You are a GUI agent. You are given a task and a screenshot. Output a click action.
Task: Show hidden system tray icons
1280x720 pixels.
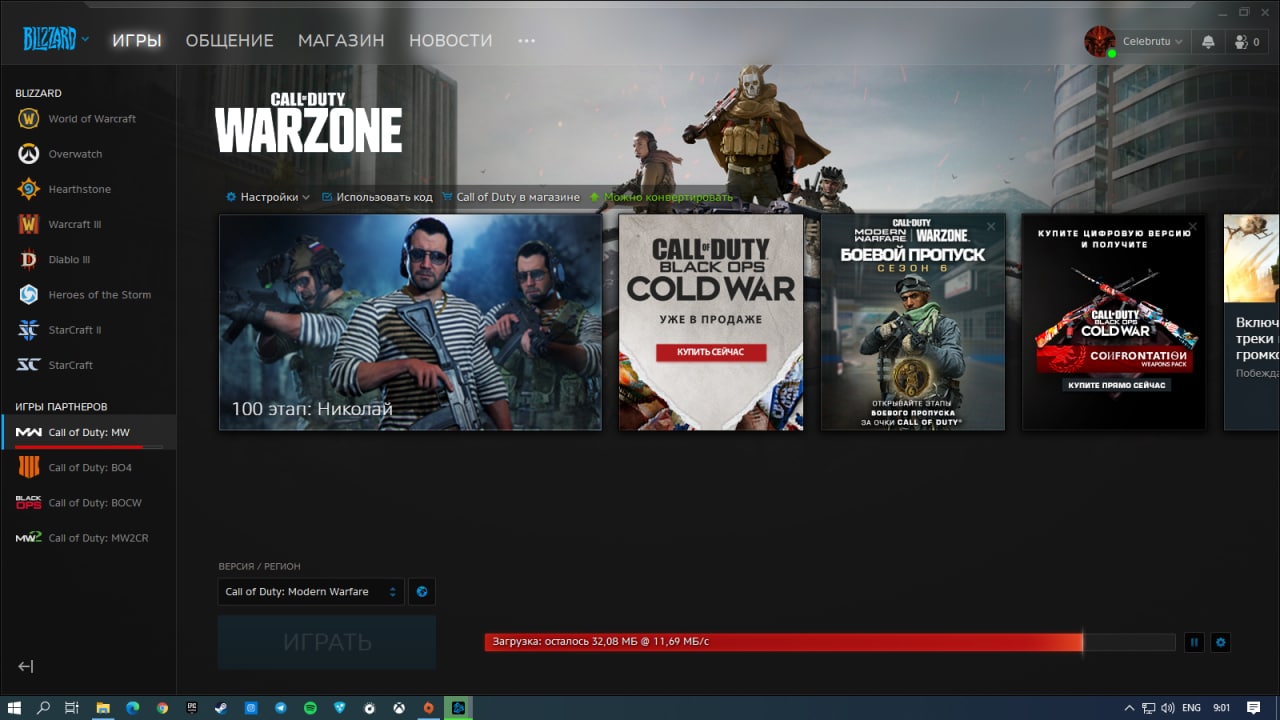coord(1129,708)
